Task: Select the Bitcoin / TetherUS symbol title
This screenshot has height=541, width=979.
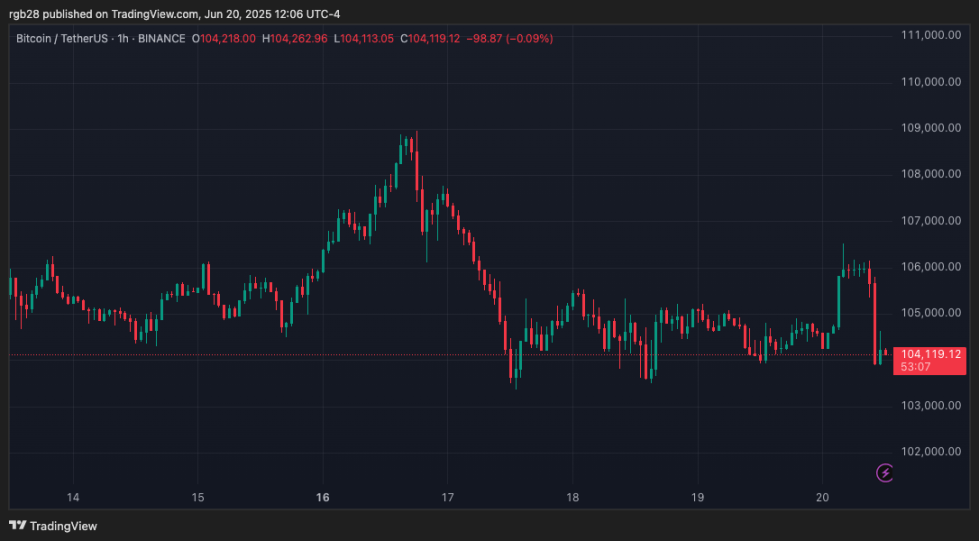Action: (x=62, y=39)
